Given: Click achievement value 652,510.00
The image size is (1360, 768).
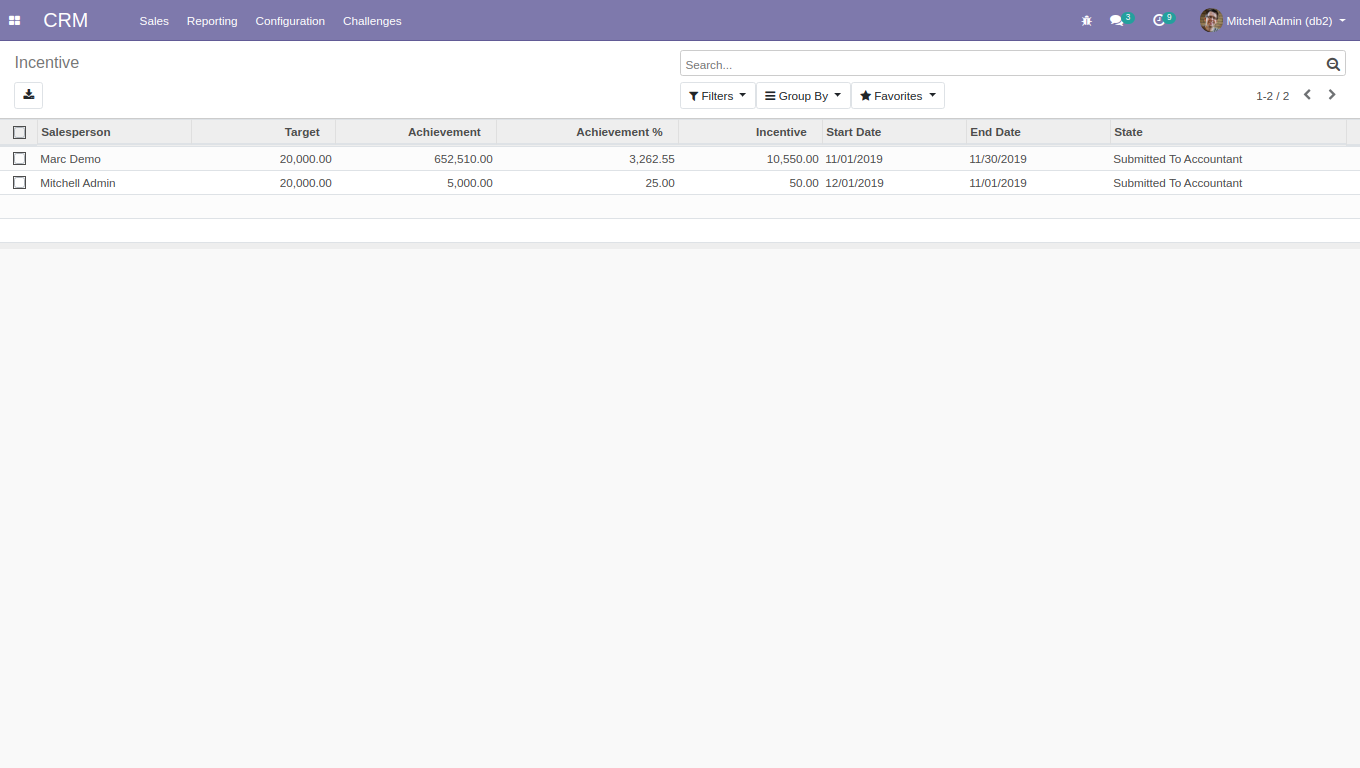Looking at the screenshot, I should [x=463, y=159].
